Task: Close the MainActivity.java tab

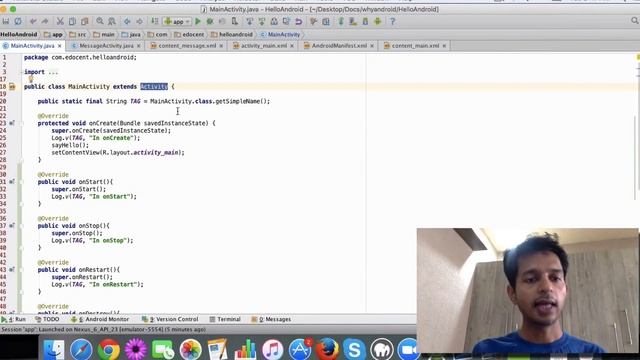Action: pos(60,46)
